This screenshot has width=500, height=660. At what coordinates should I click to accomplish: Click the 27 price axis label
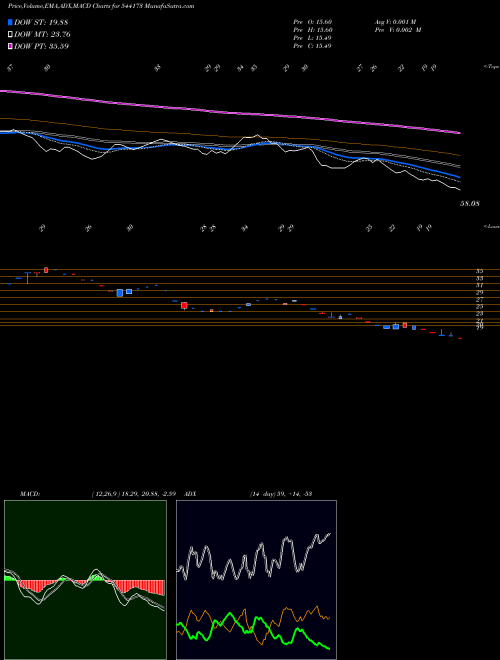point(479,300)
